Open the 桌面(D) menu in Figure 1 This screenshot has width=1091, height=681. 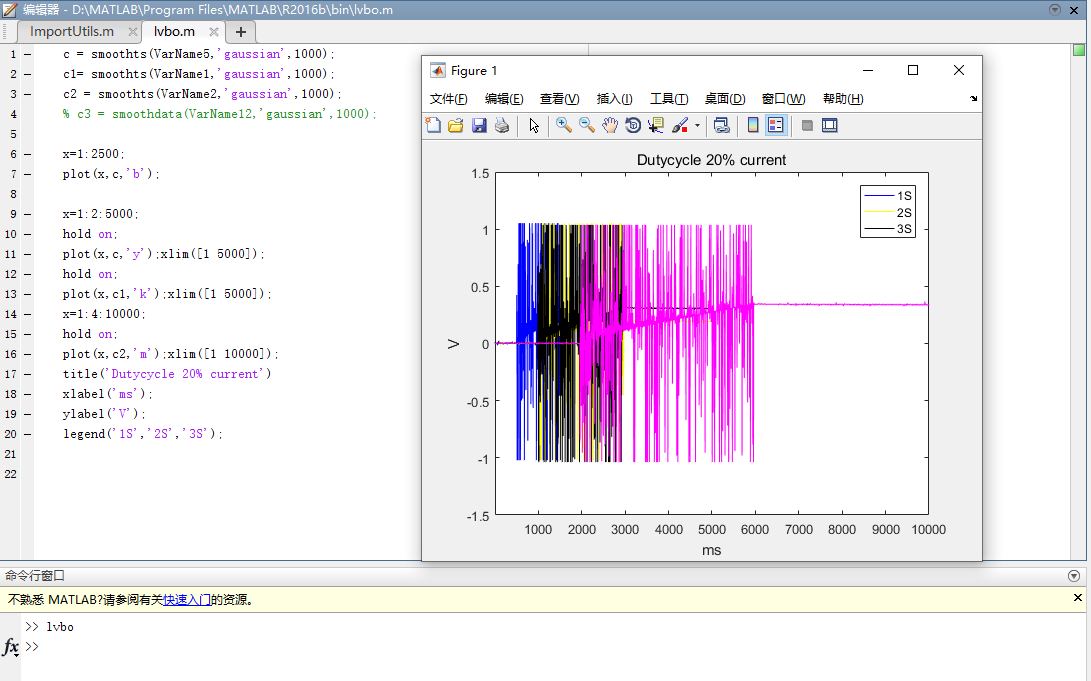725,99
